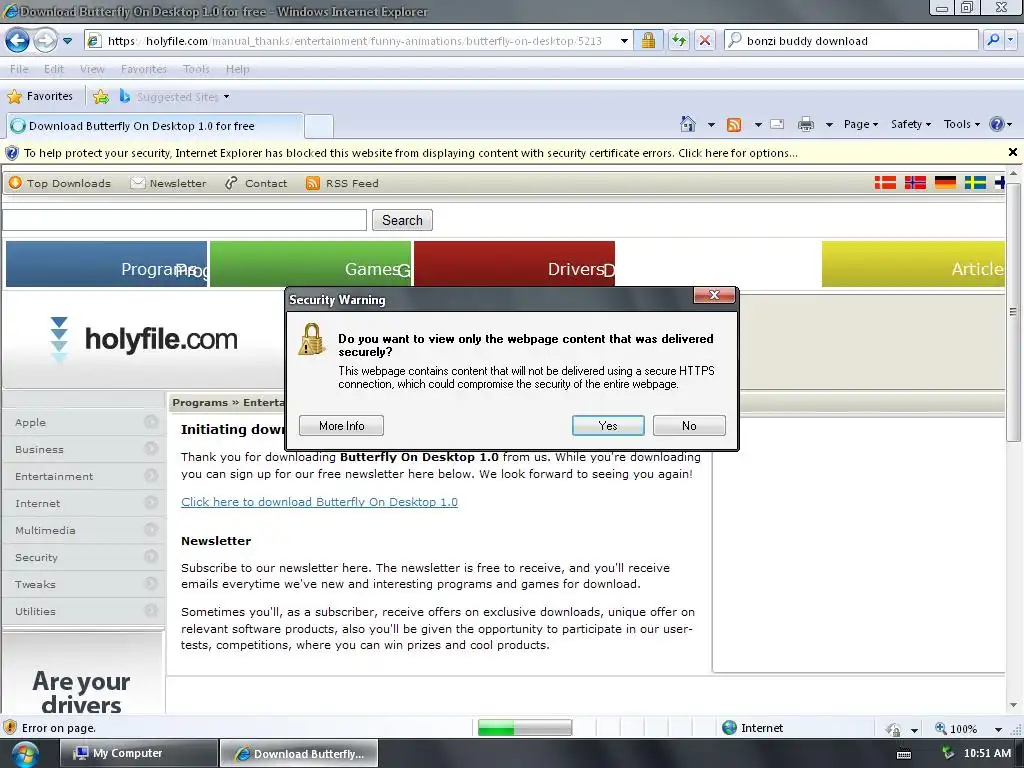Open search provider dropdown arrow

1010,40
